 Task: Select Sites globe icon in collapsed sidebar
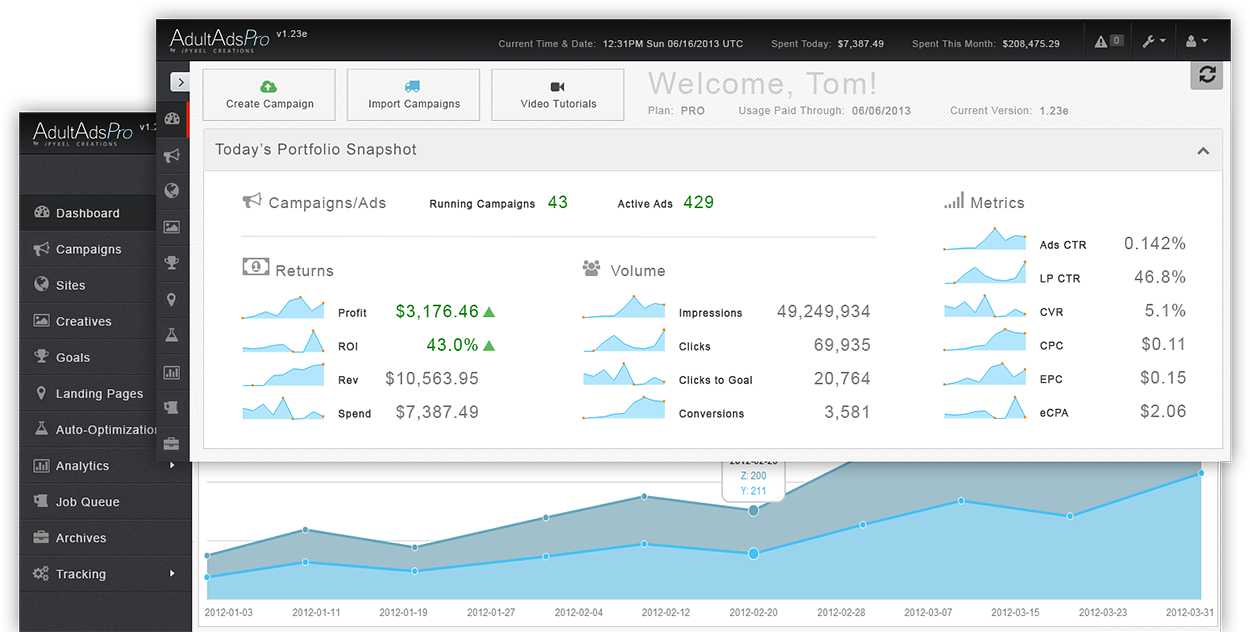click(x=172, y=191)
